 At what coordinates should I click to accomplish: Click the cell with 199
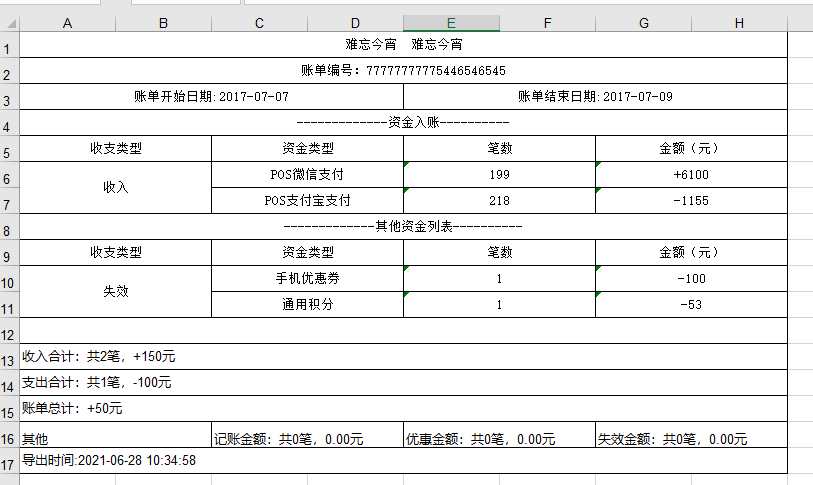pyautogui.click(x=499, y=174)
